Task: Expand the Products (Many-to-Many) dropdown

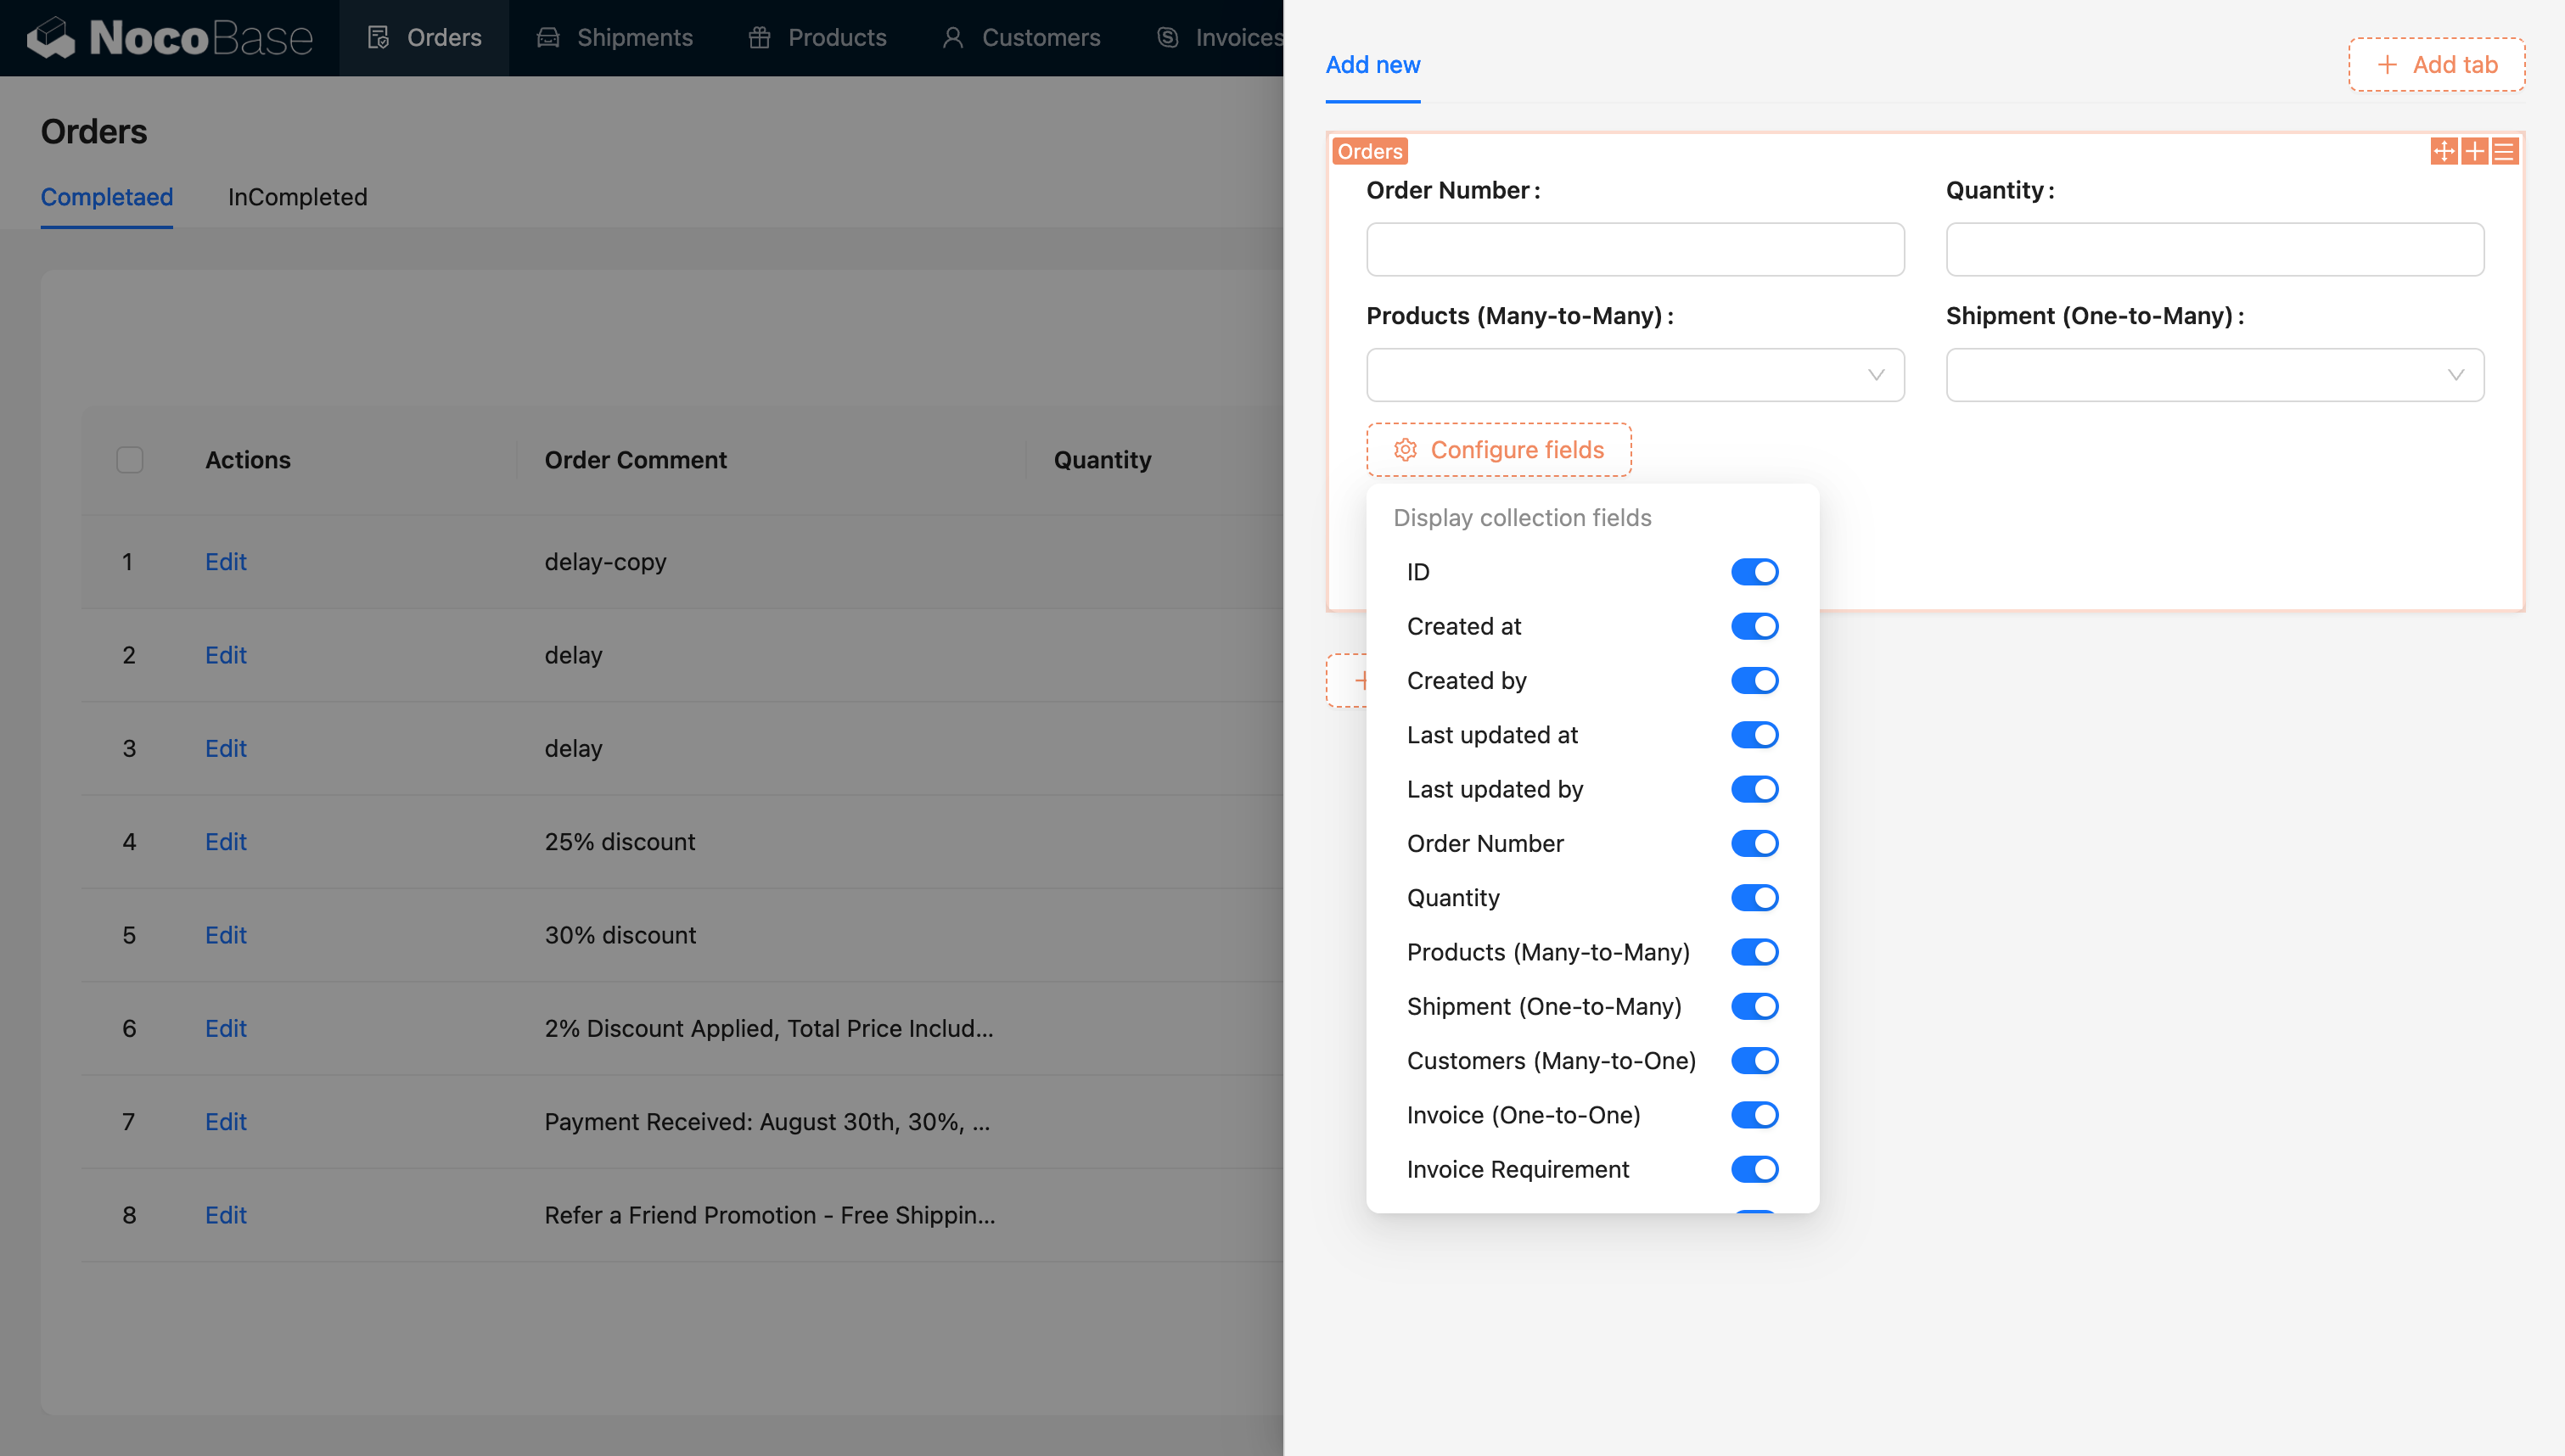Action: click(x=1635, y=375)
